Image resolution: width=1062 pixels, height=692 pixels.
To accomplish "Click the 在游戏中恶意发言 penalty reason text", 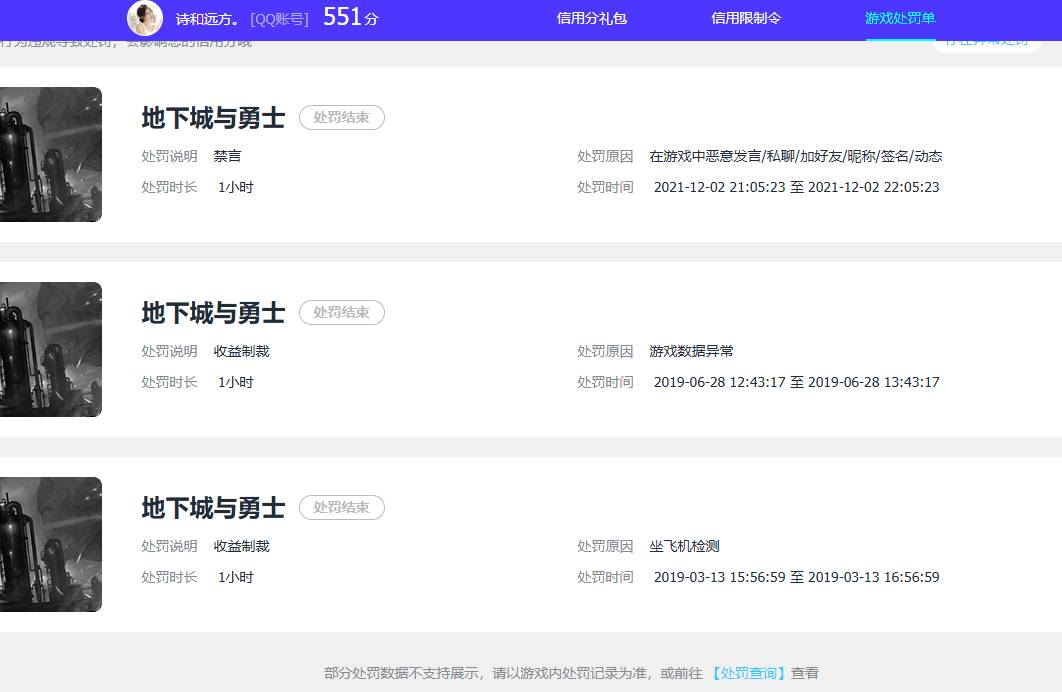I will (x=795, y=157).
